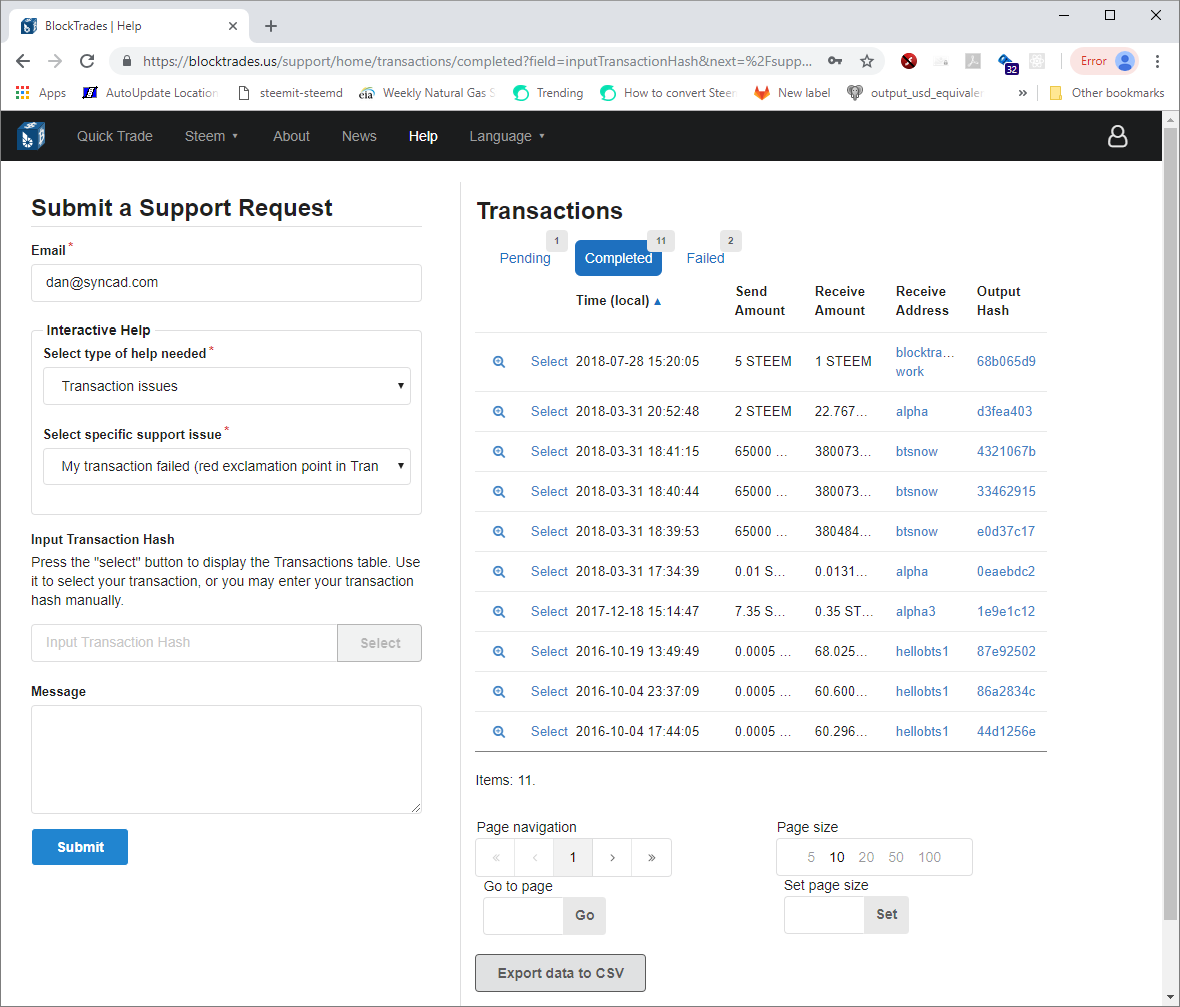Viewport: 1180px width, 1007px height.
Task: Open the specific support issue dropdown
Action: pos(227,467)
